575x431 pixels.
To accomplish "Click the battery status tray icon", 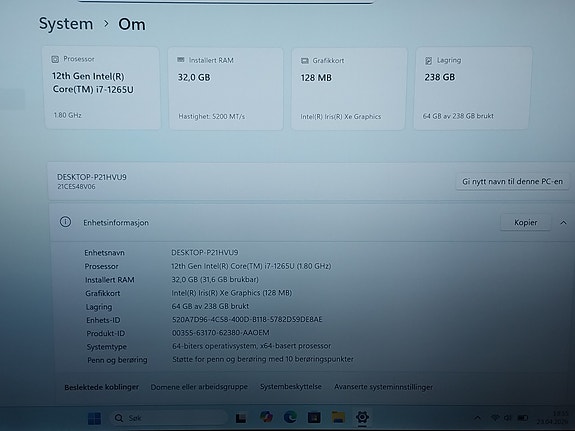I will [x=523, y=418].
